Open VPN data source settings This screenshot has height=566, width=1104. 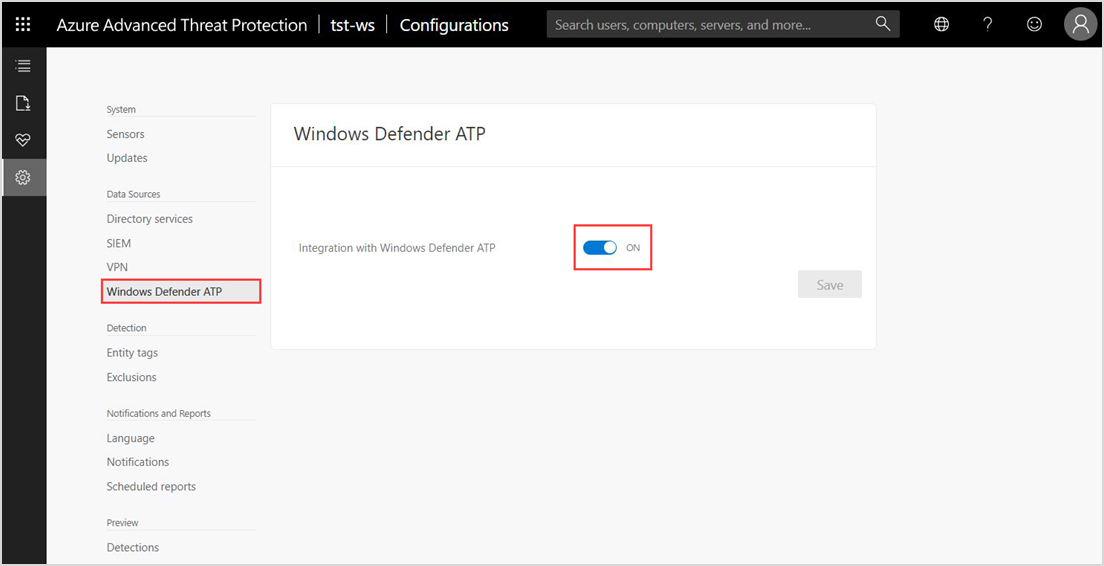coord(117,268)
